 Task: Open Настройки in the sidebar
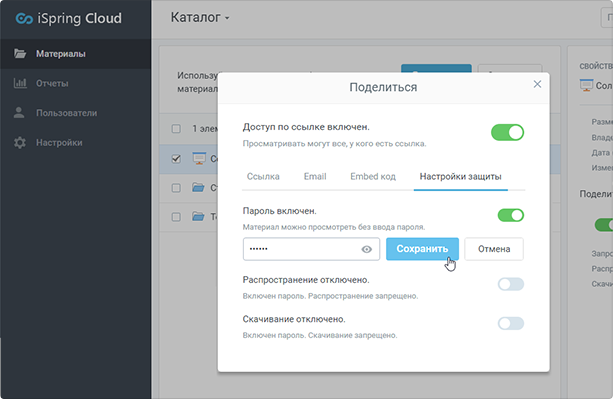coord(75,142)
